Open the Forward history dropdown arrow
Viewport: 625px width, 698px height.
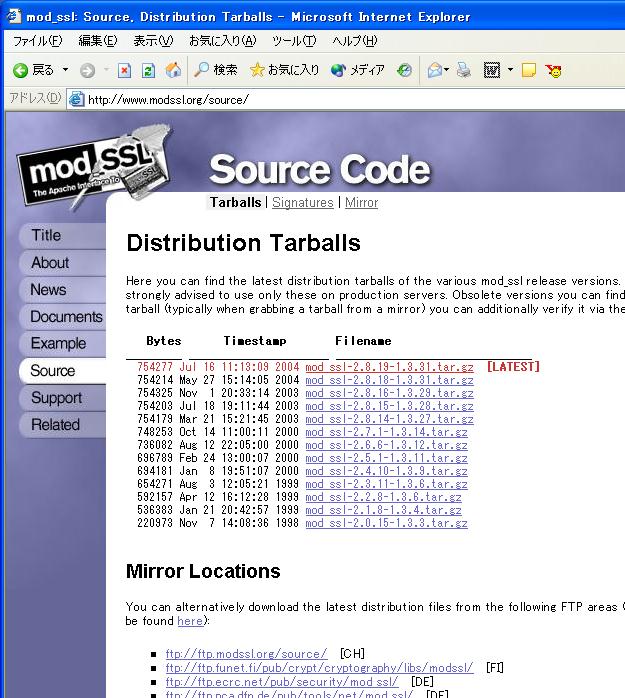pos(106,70)
